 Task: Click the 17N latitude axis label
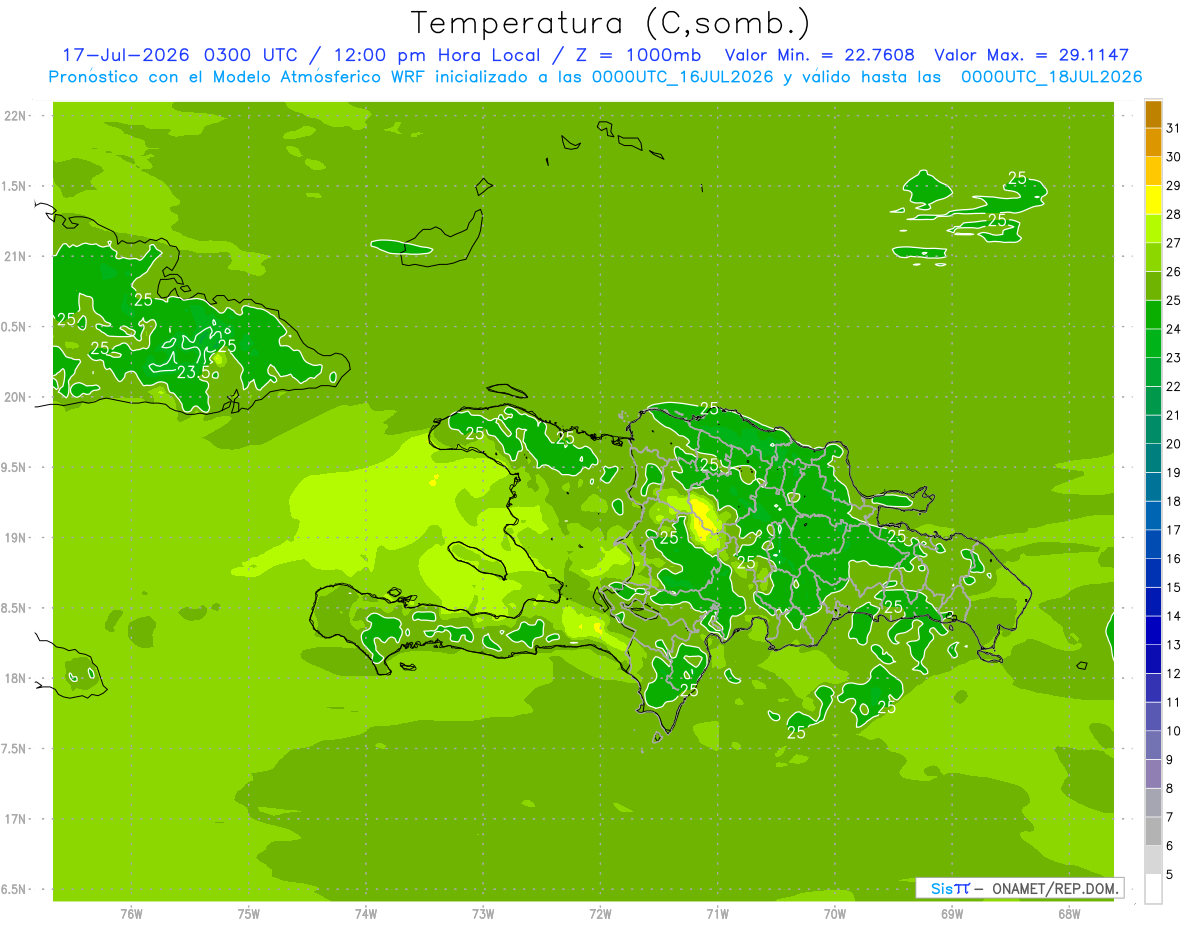[x=16, y=819]
